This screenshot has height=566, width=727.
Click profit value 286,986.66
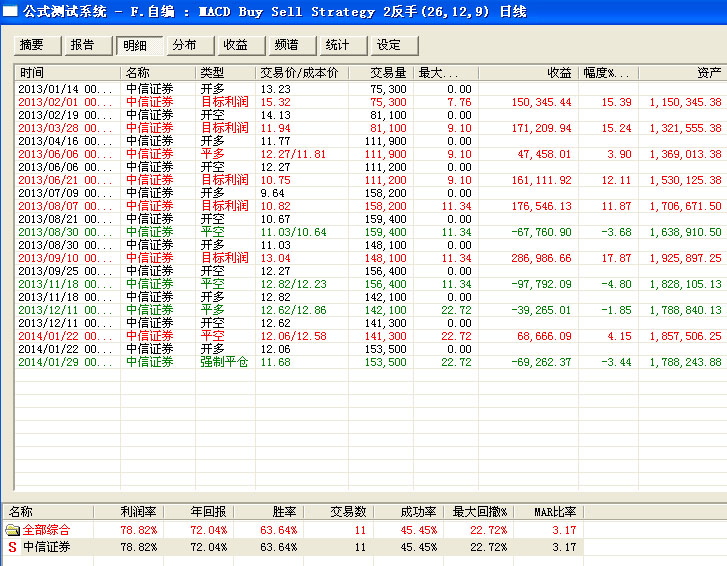[x=541, y=258]
